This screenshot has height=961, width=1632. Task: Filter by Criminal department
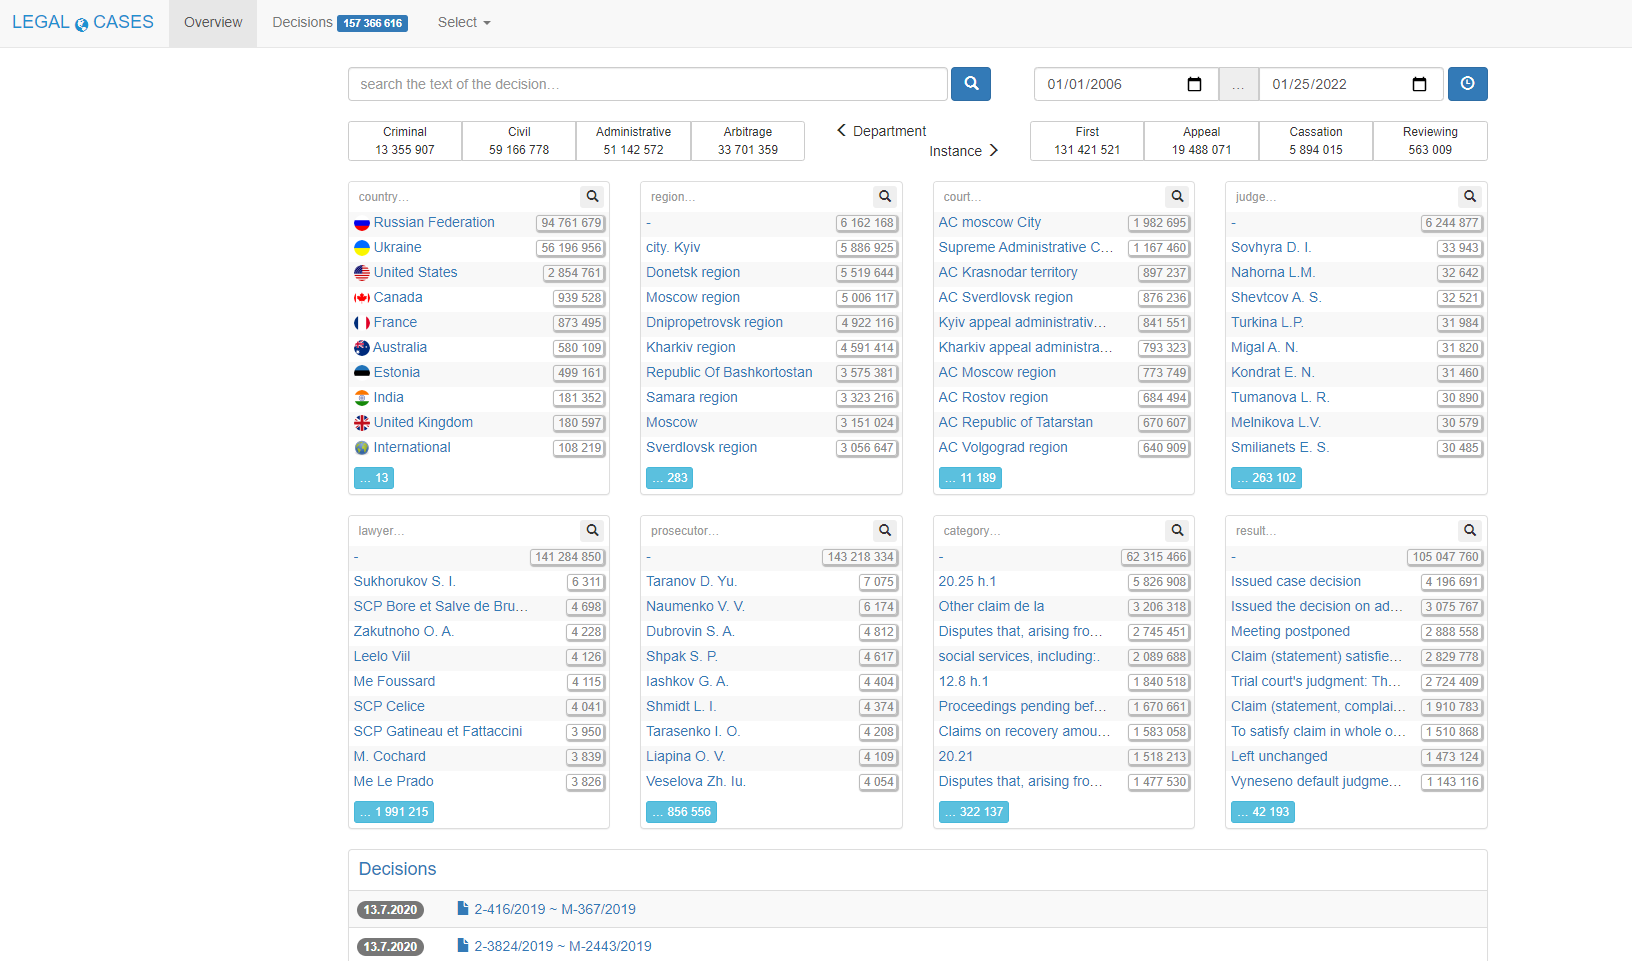point(405,141)
